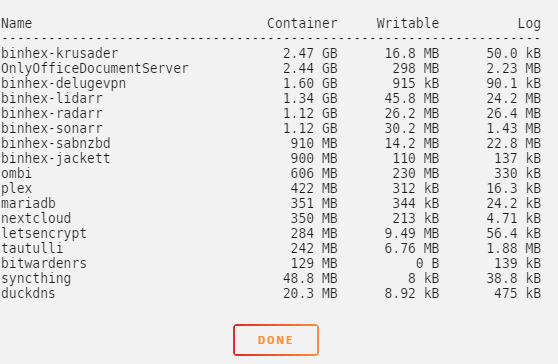This screenshot has height=364, width=558.
Task: Click the duckdns entry
Action: point(28,293)
